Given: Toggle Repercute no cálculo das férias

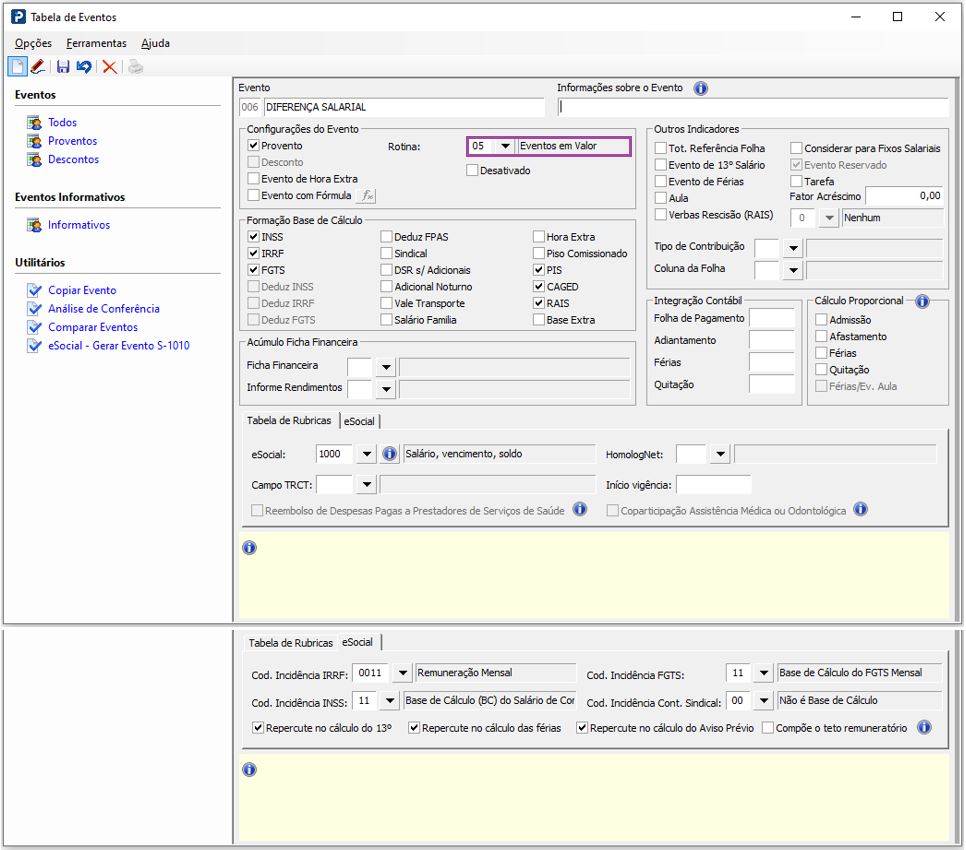Looking at the screenshot, I should tap(414, 728).
